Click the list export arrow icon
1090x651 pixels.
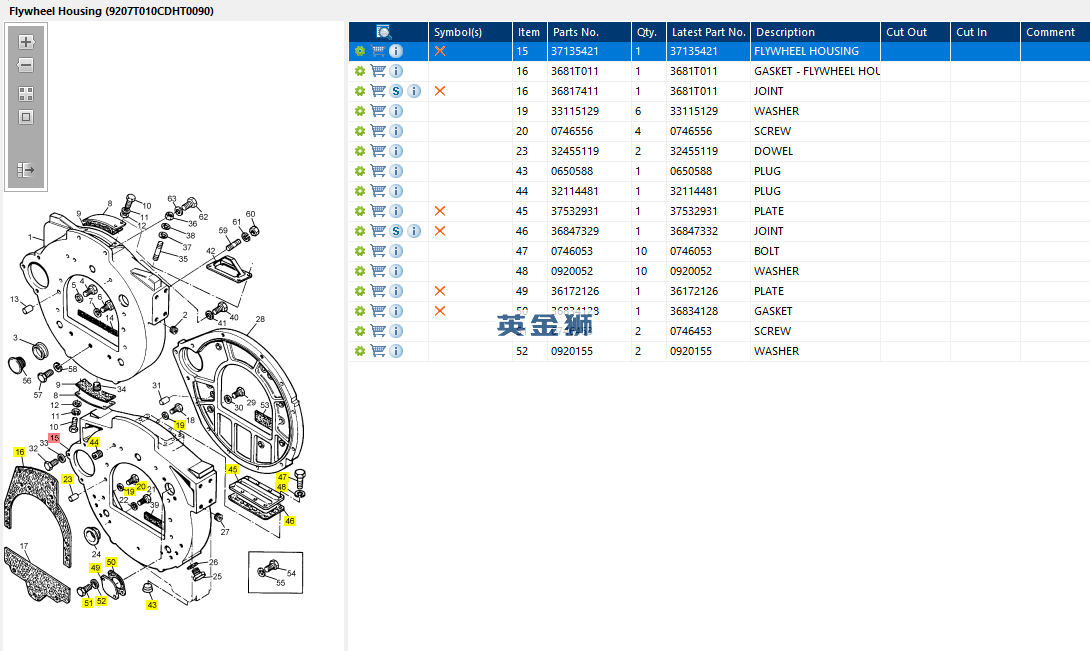pyautogui.click(x=26, y=171)
